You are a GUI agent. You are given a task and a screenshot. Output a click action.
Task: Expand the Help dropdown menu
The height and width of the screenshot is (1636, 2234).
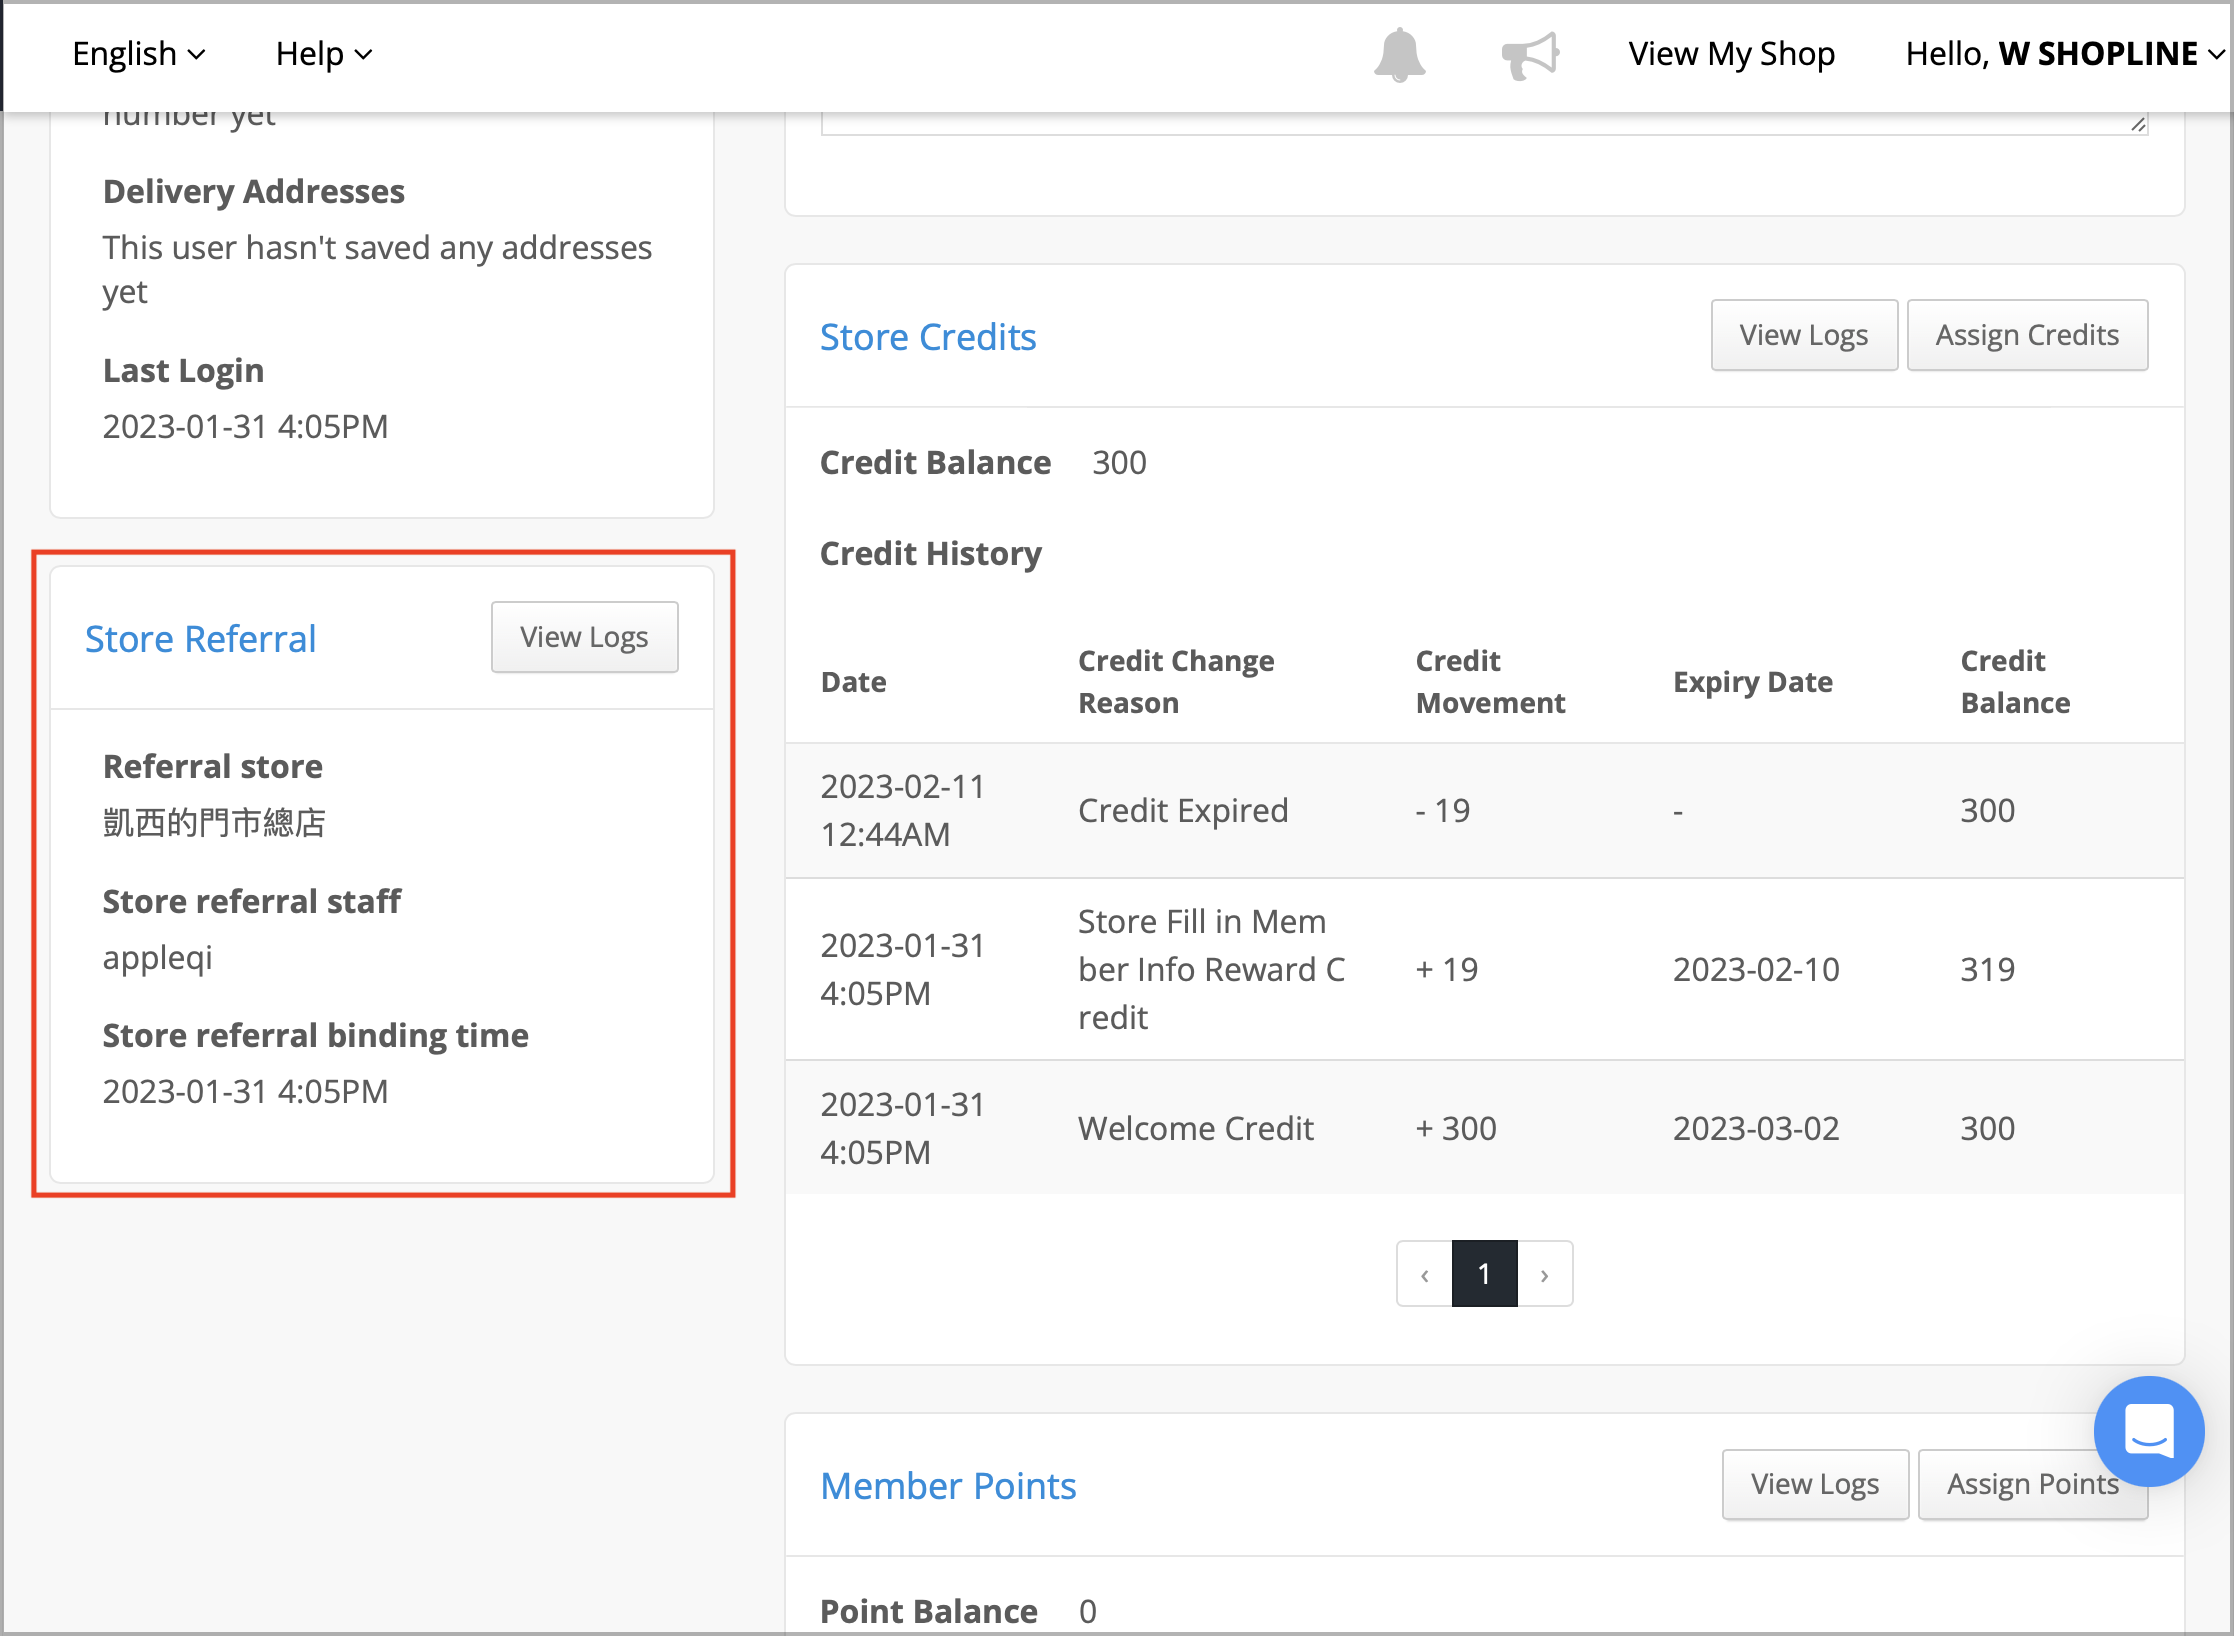tap(324, 54)
